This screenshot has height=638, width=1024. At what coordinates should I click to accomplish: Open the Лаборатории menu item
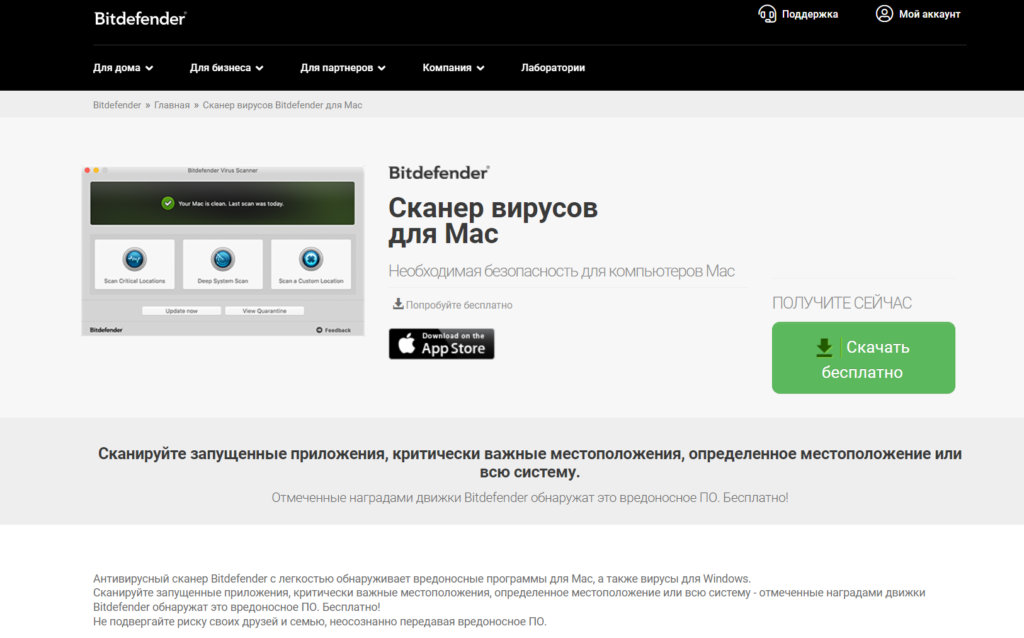tap(553, 68)
